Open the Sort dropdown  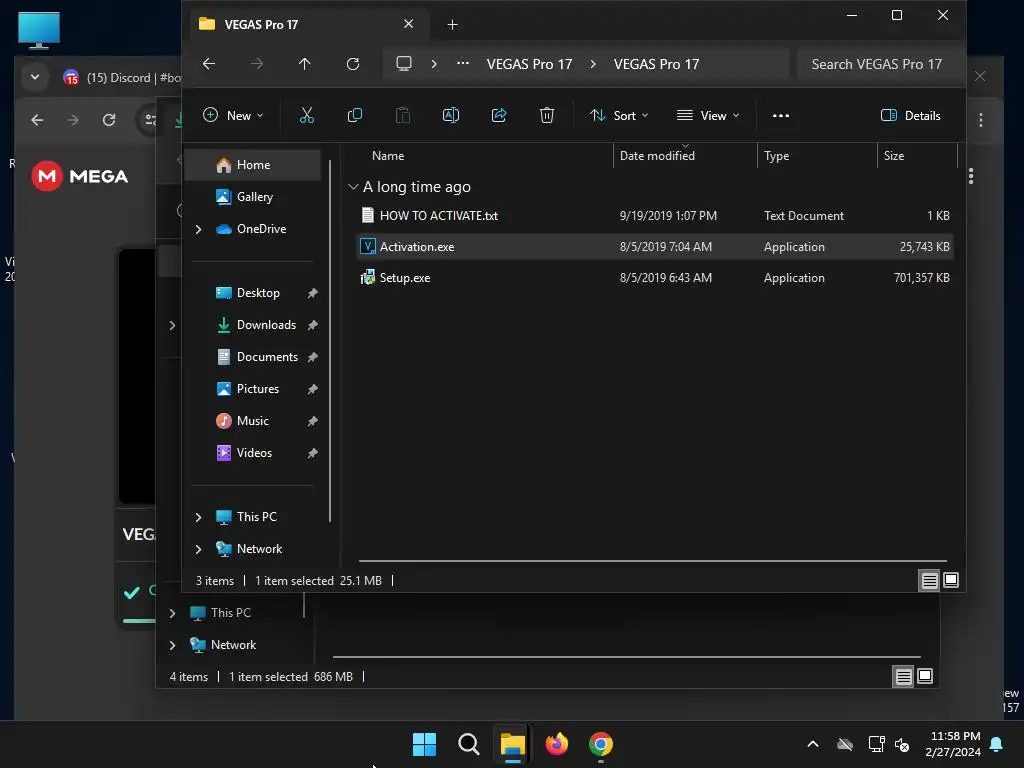[x=619, y=116]
